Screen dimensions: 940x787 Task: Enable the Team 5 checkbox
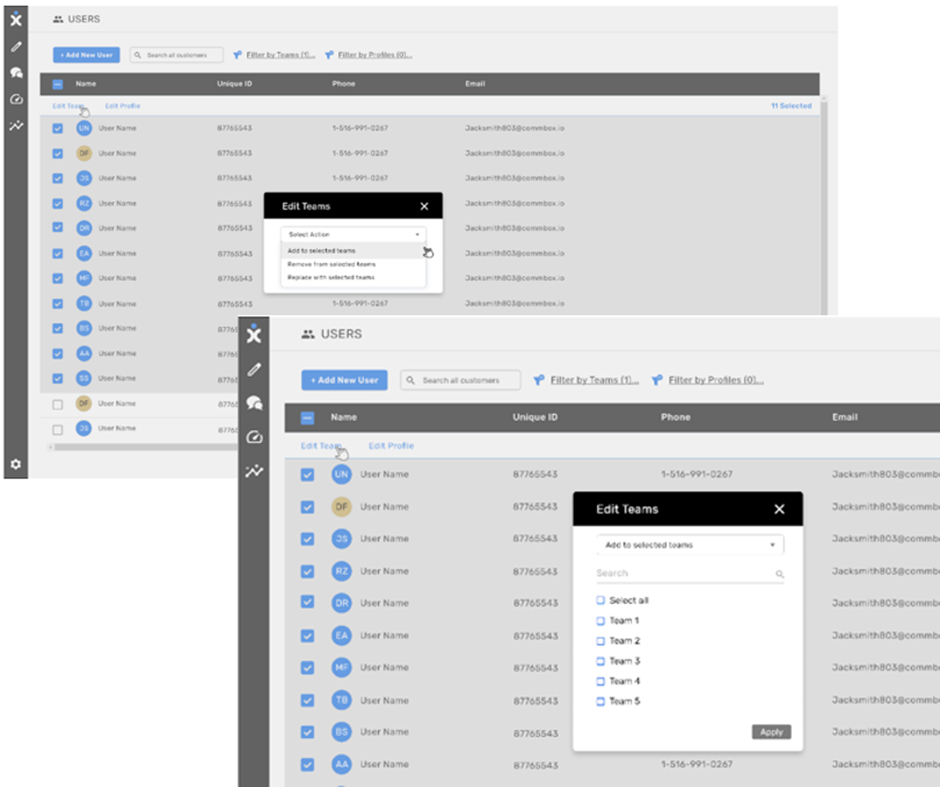pos(601,701)
